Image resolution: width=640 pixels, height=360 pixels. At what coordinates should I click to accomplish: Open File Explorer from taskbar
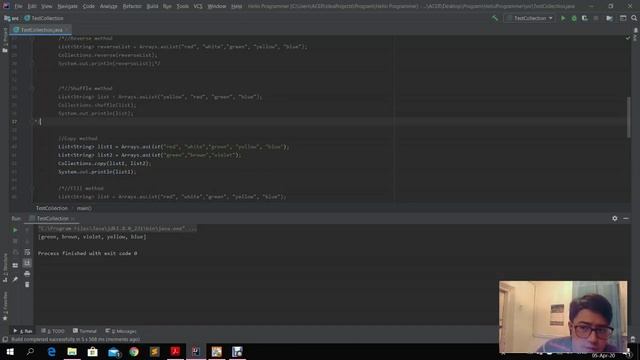pos(72,352)
